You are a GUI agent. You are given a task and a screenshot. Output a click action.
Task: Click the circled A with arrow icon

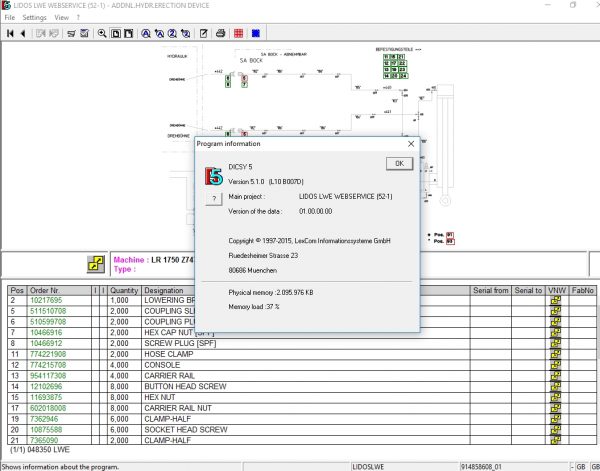pos(159,33)
